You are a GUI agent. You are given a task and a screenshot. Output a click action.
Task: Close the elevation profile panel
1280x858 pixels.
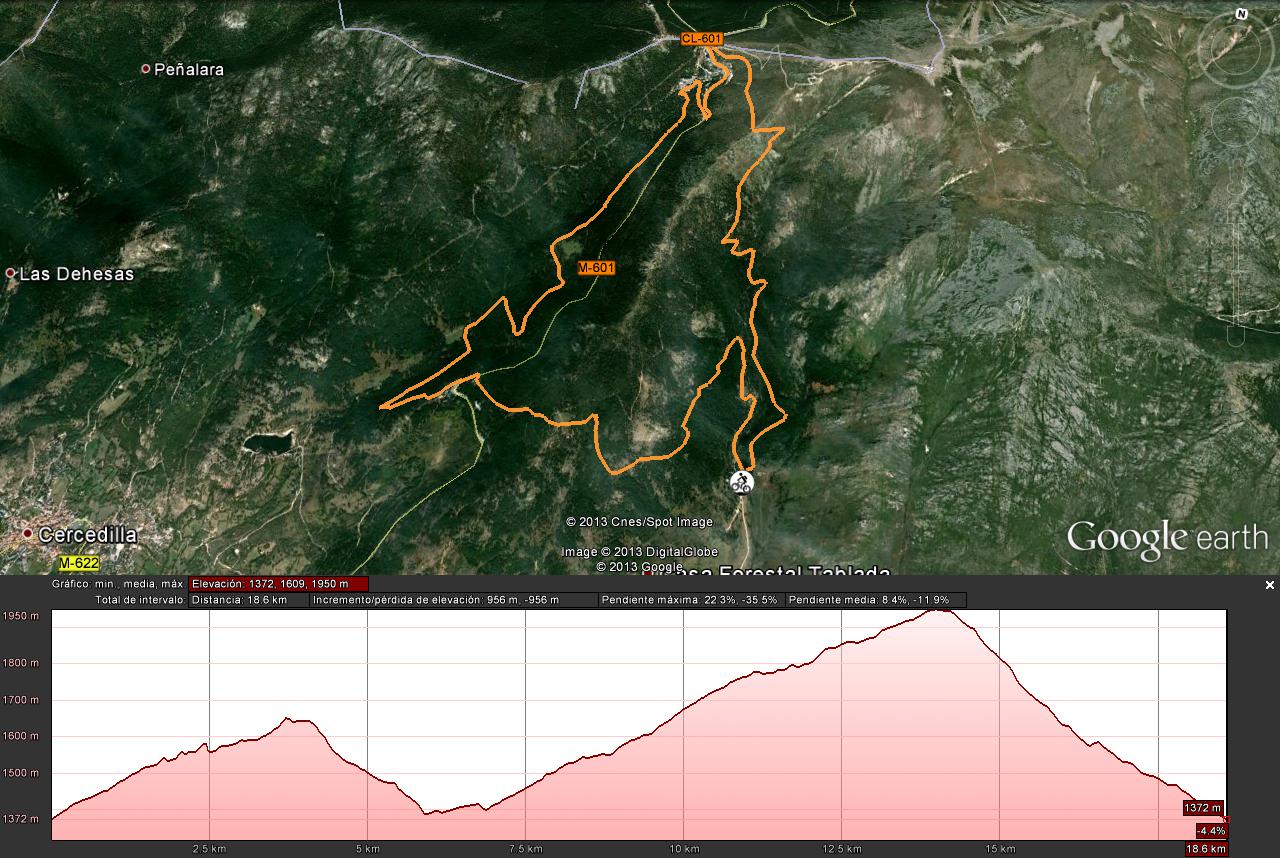[x=1270, y=585]
